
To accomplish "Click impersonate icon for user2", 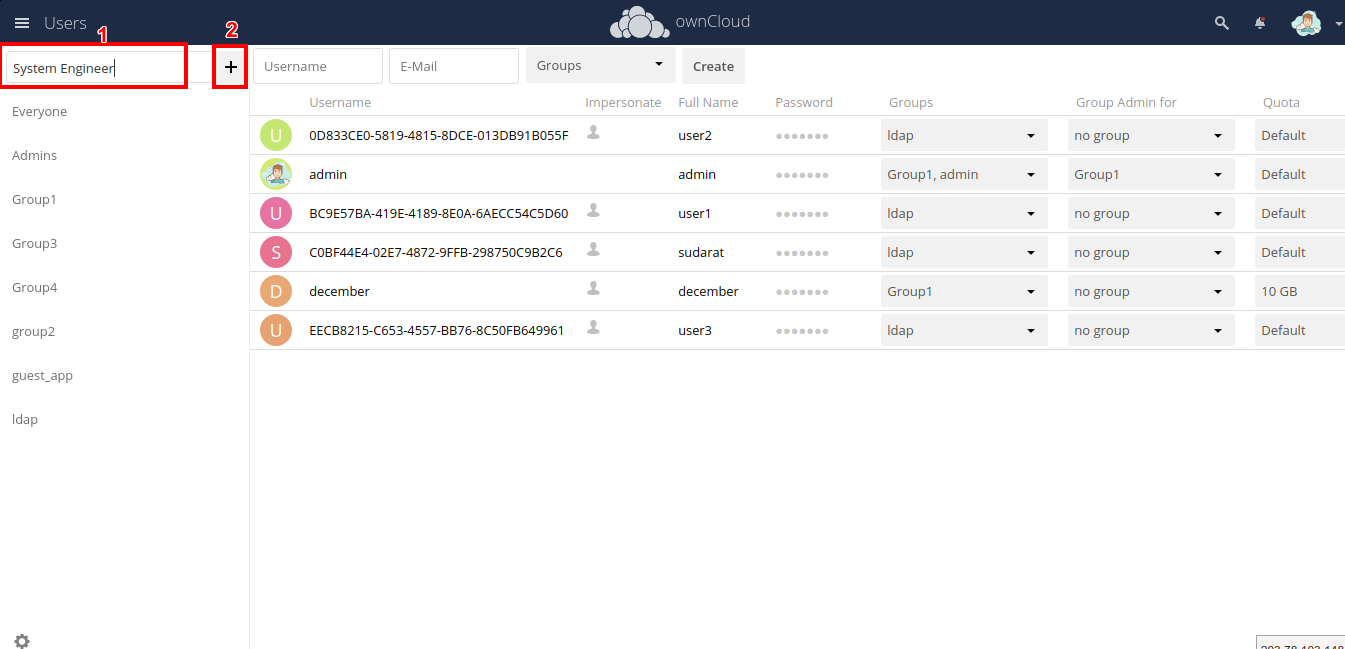I will coord(593,132).
